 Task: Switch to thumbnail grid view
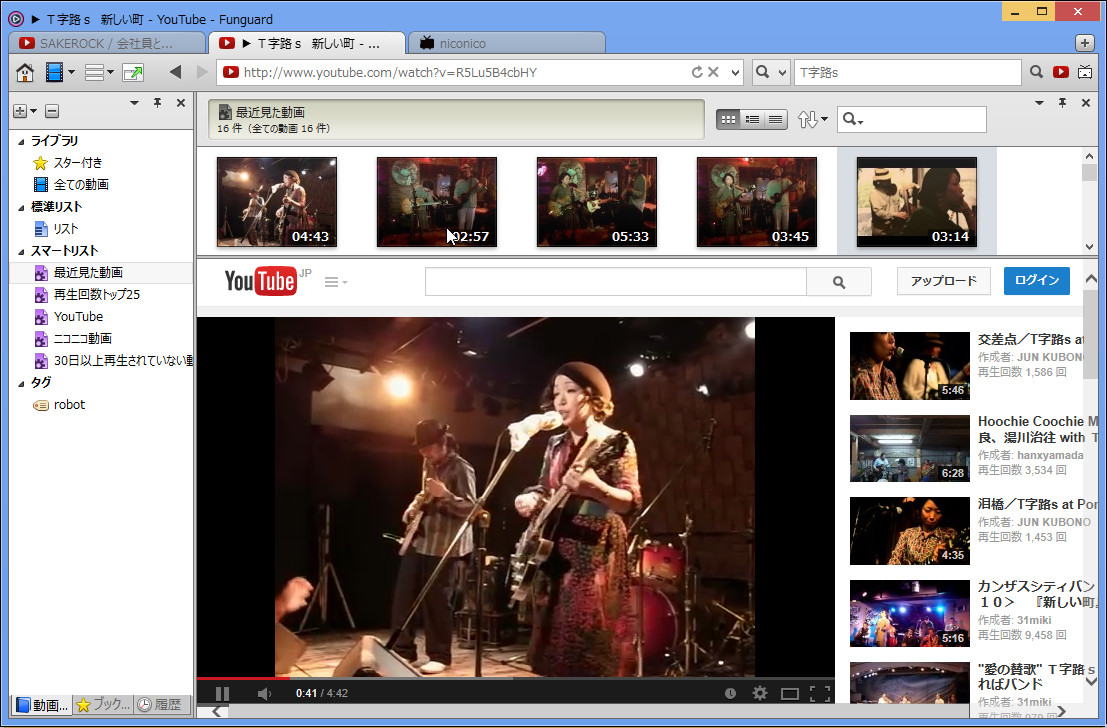tap(728, 119)
